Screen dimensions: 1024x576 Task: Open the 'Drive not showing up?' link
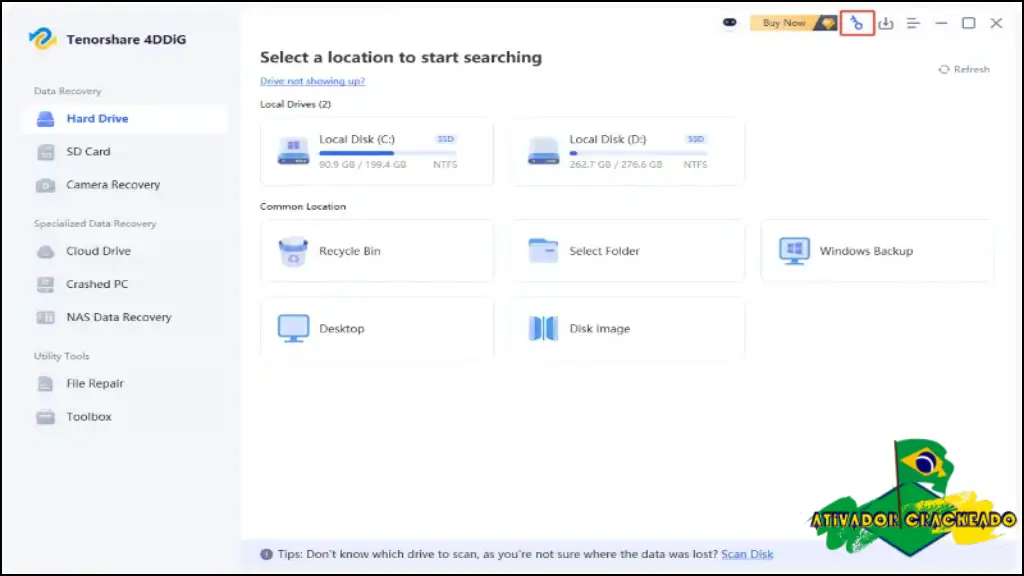(312, 81)
